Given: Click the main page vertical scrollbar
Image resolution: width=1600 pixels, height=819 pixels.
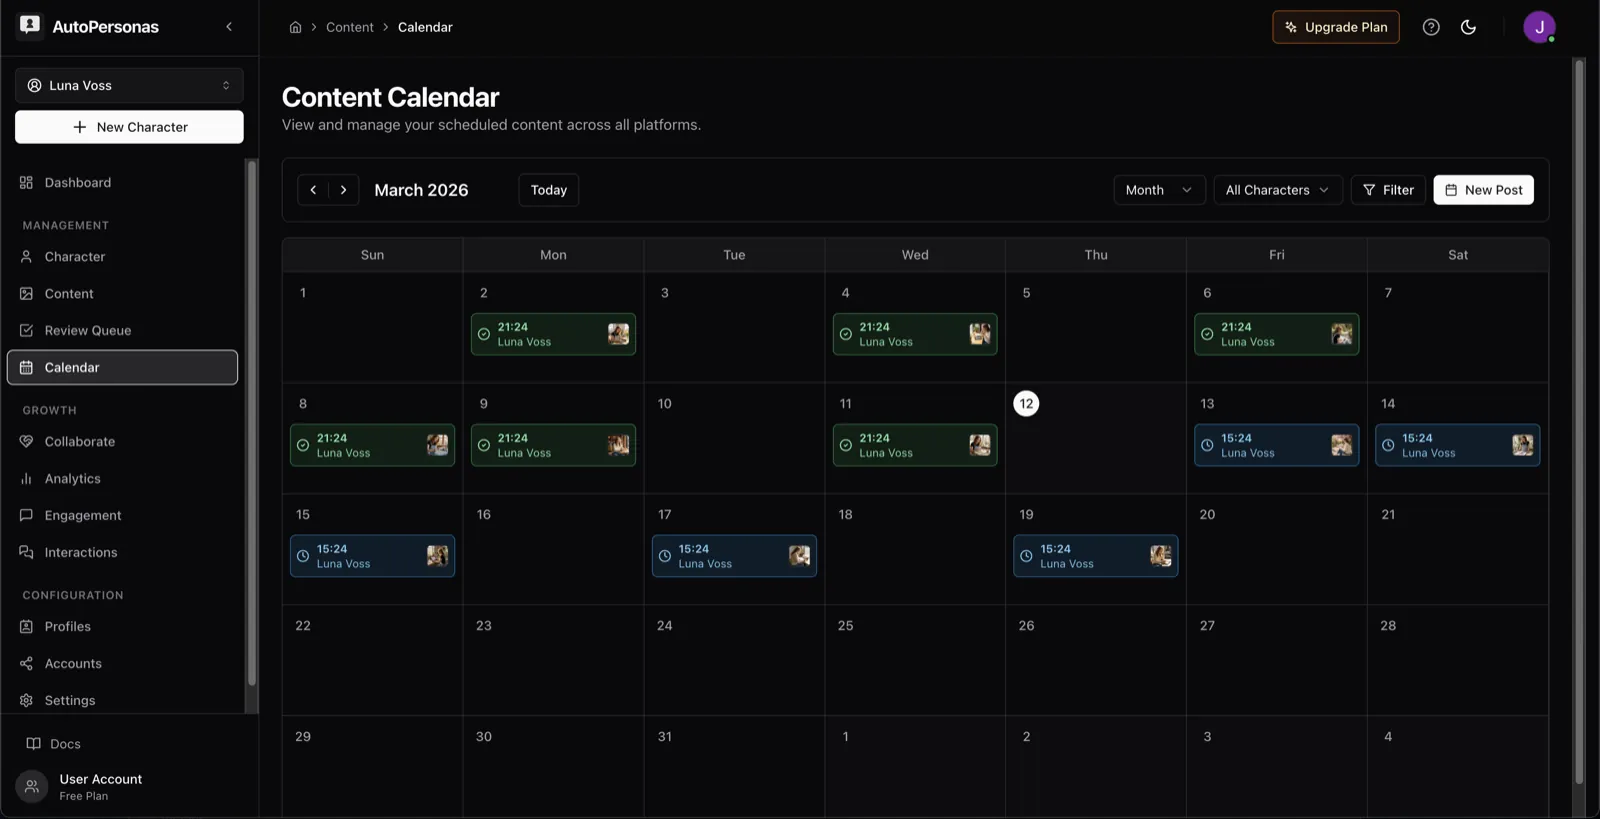Looking at the screenshot, I should click(1580, 420).
